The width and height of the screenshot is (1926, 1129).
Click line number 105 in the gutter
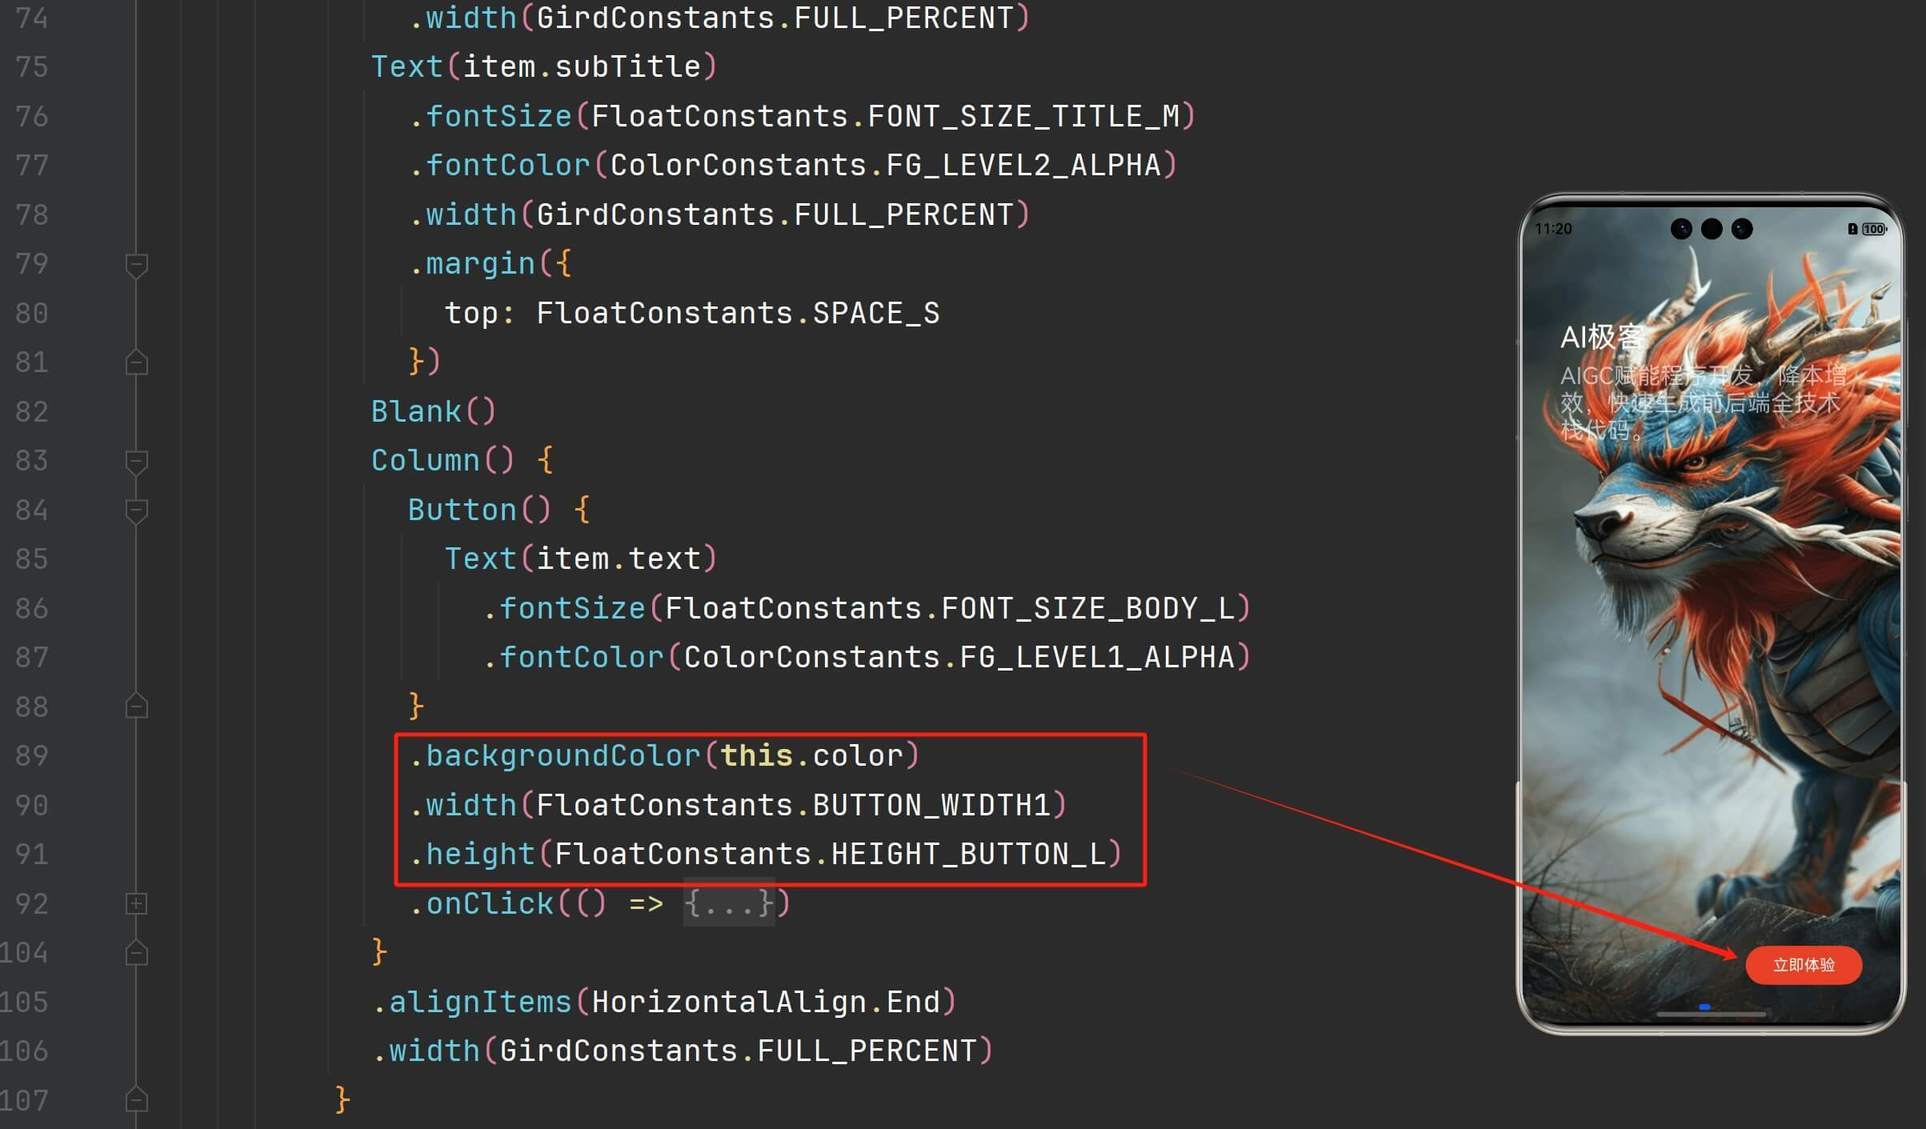click(x=24, y=1002)
